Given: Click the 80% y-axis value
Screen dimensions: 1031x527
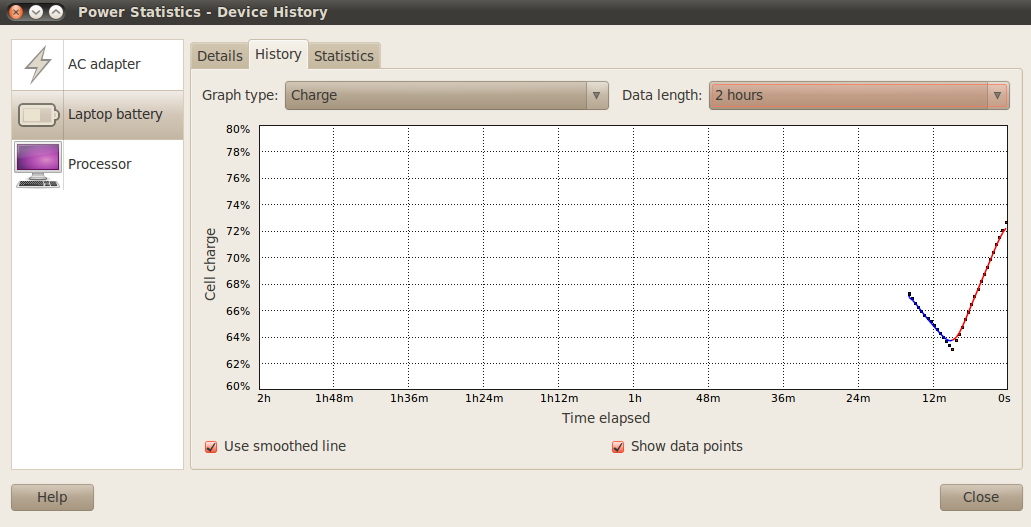Looking at the screenshot, I should (x=238, y=129).
